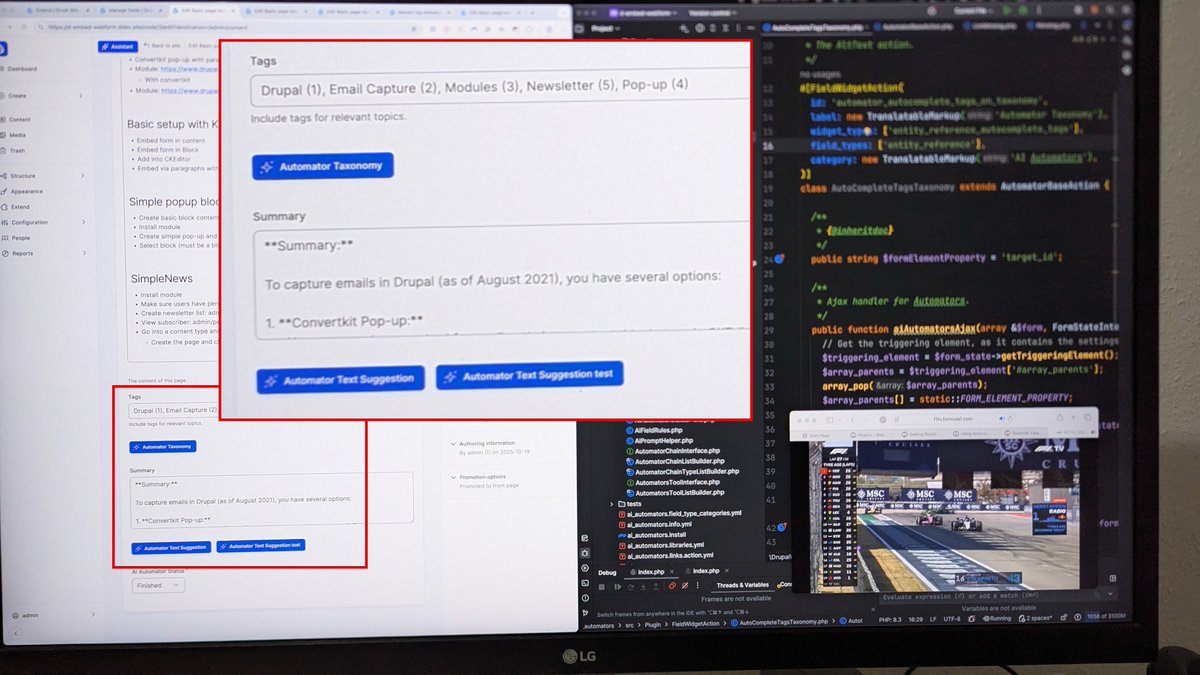Open the Debug tool window tab
1200x675 pixels.
tap(609, 572)
